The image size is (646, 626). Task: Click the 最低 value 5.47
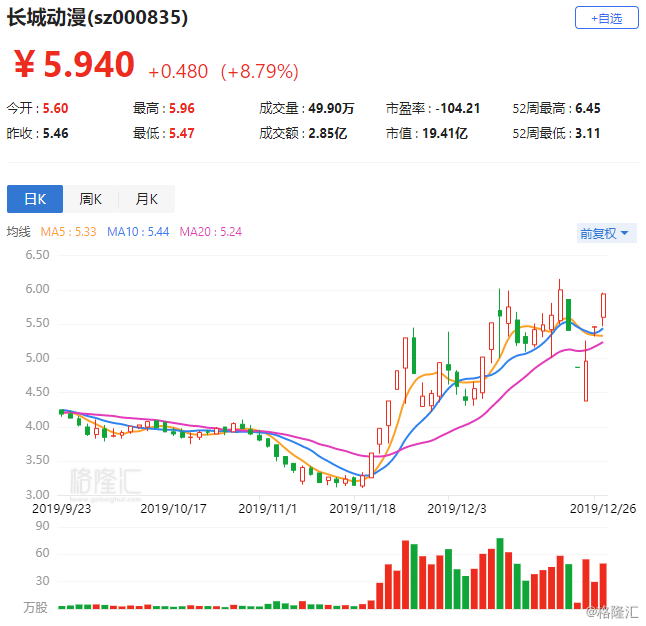[182, 134]
